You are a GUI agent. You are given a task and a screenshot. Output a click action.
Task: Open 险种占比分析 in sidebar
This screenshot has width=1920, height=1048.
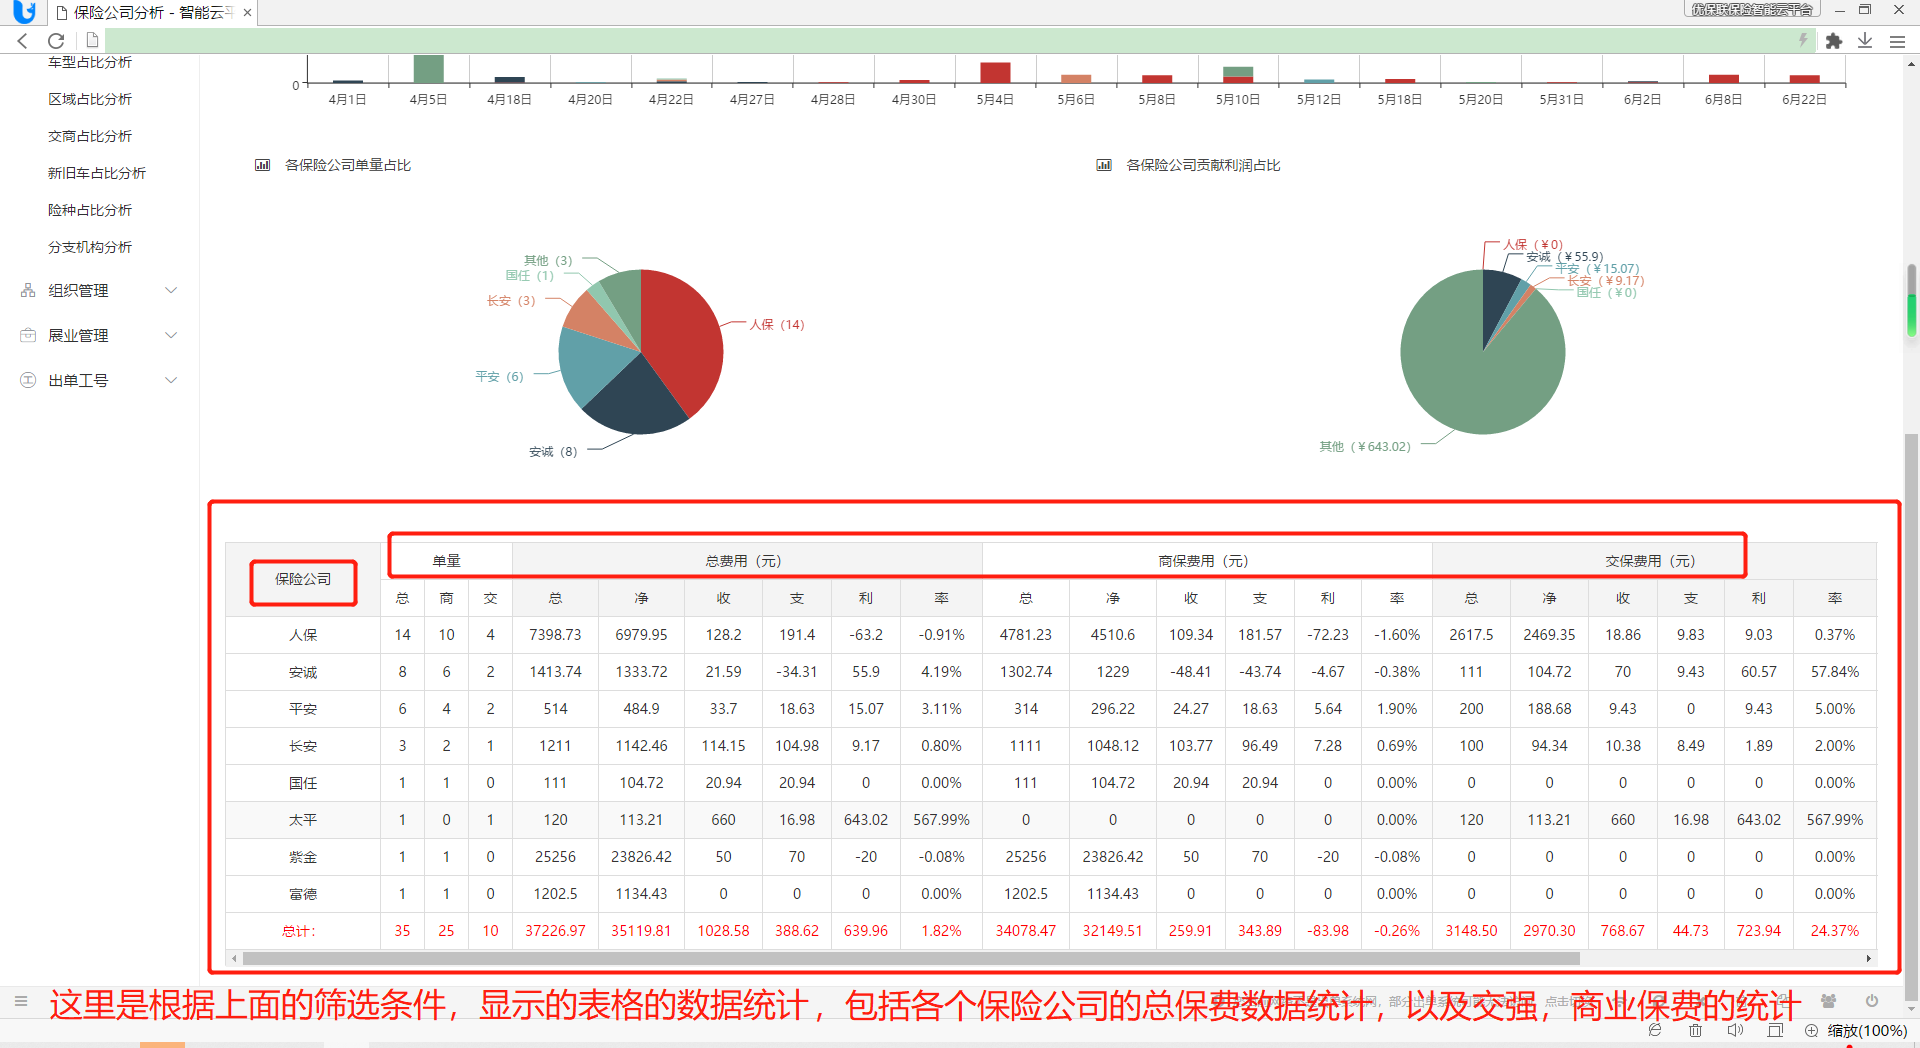click(90, 210)
